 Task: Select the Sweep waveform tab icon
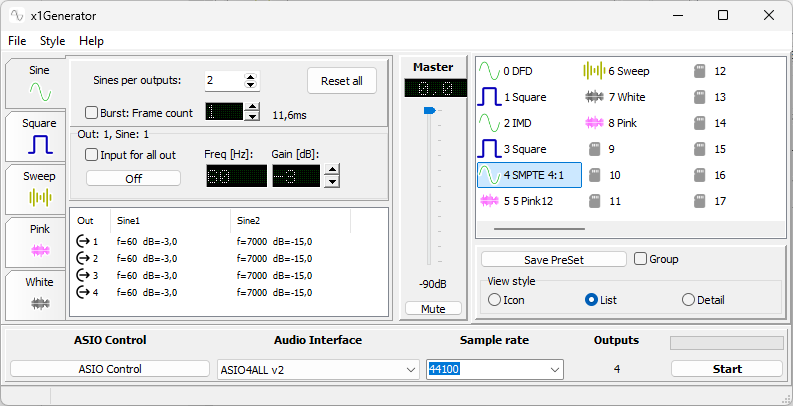[40, 197]
